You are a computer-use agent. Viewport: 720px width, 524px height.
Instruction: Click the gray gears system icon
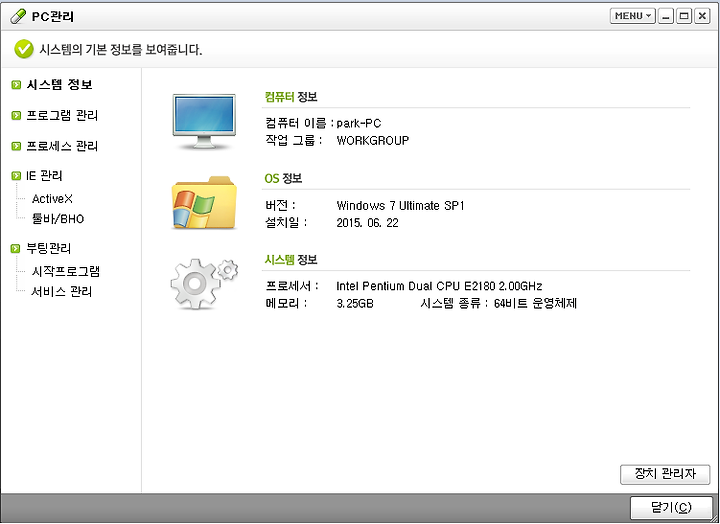coord(204,283)
